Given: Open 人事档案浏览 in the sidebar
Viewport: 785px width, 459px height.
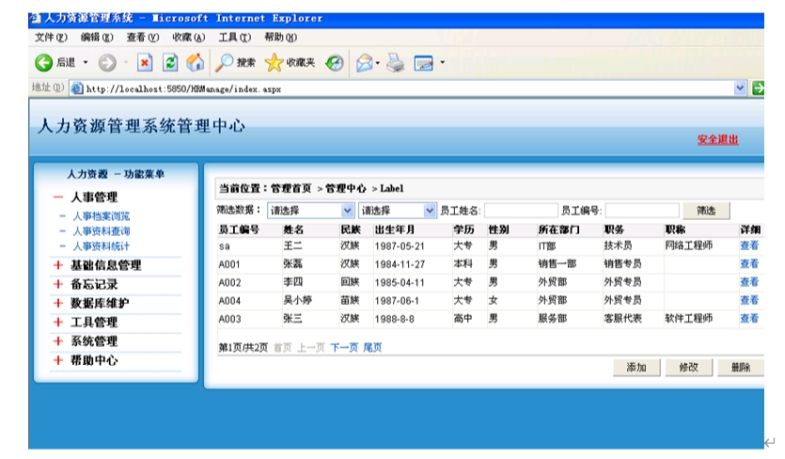Looking at the screenshot, I should [101, 216].
